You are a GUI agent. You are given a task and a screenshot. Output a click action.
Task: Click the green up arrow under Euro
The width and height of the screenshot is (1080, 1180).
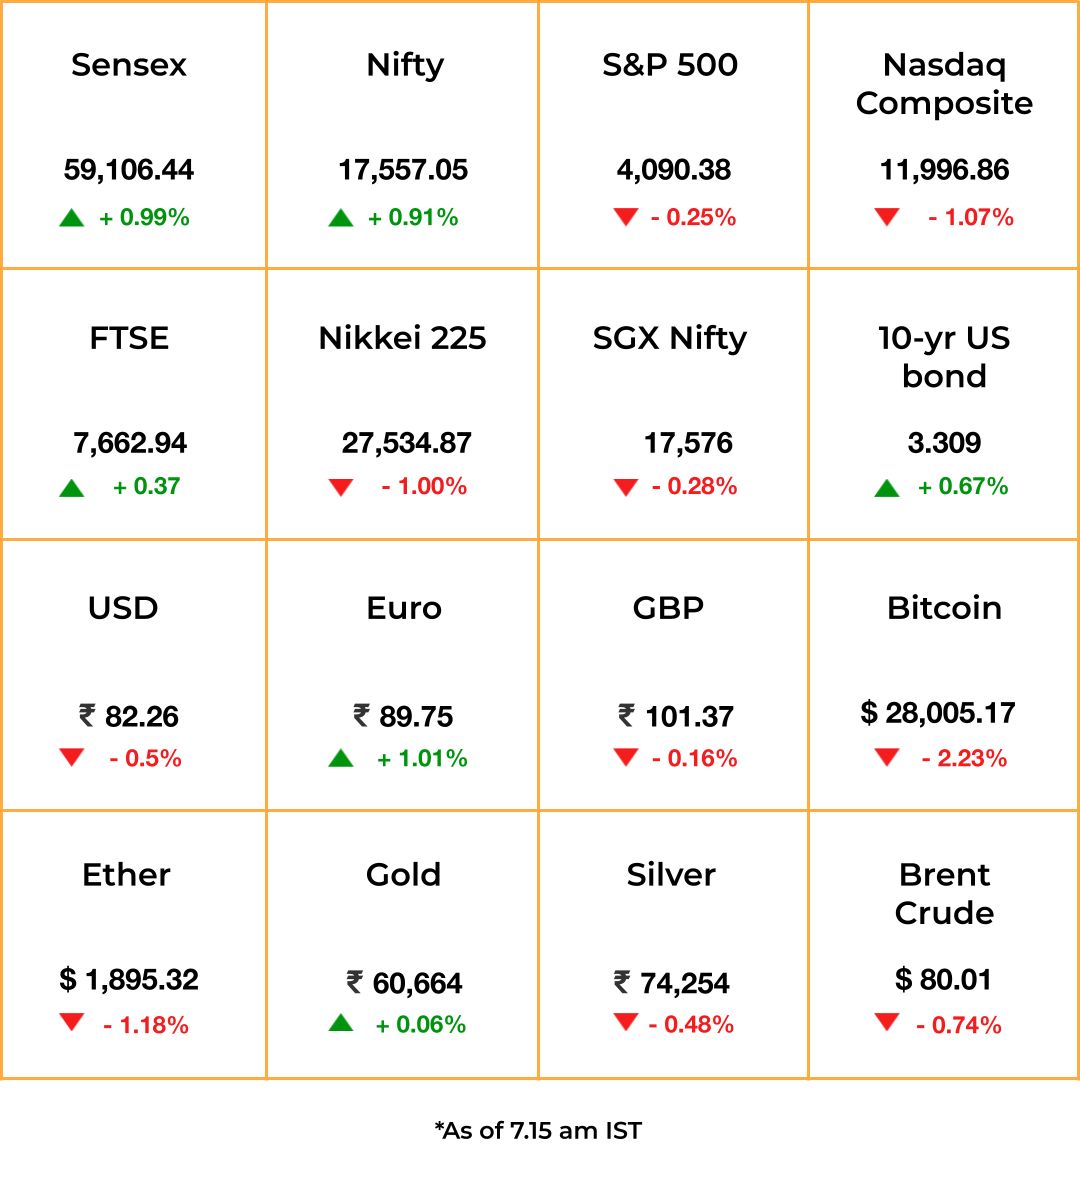tap(341, 758)
